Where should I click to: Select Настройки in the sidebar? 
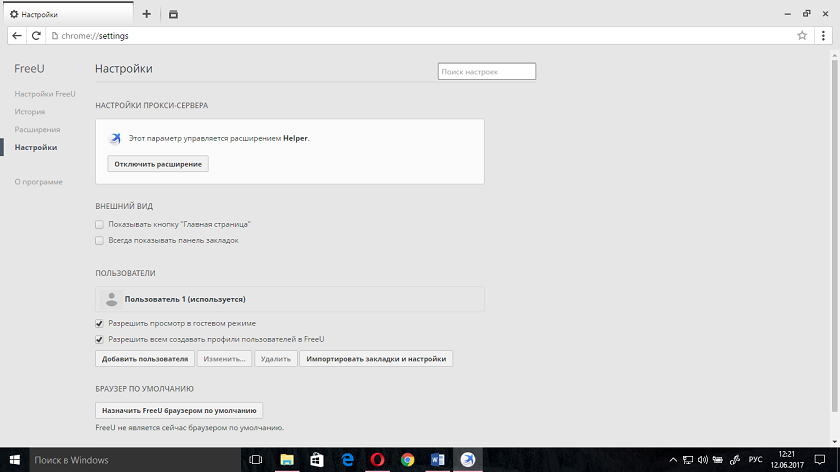[35, 147]
